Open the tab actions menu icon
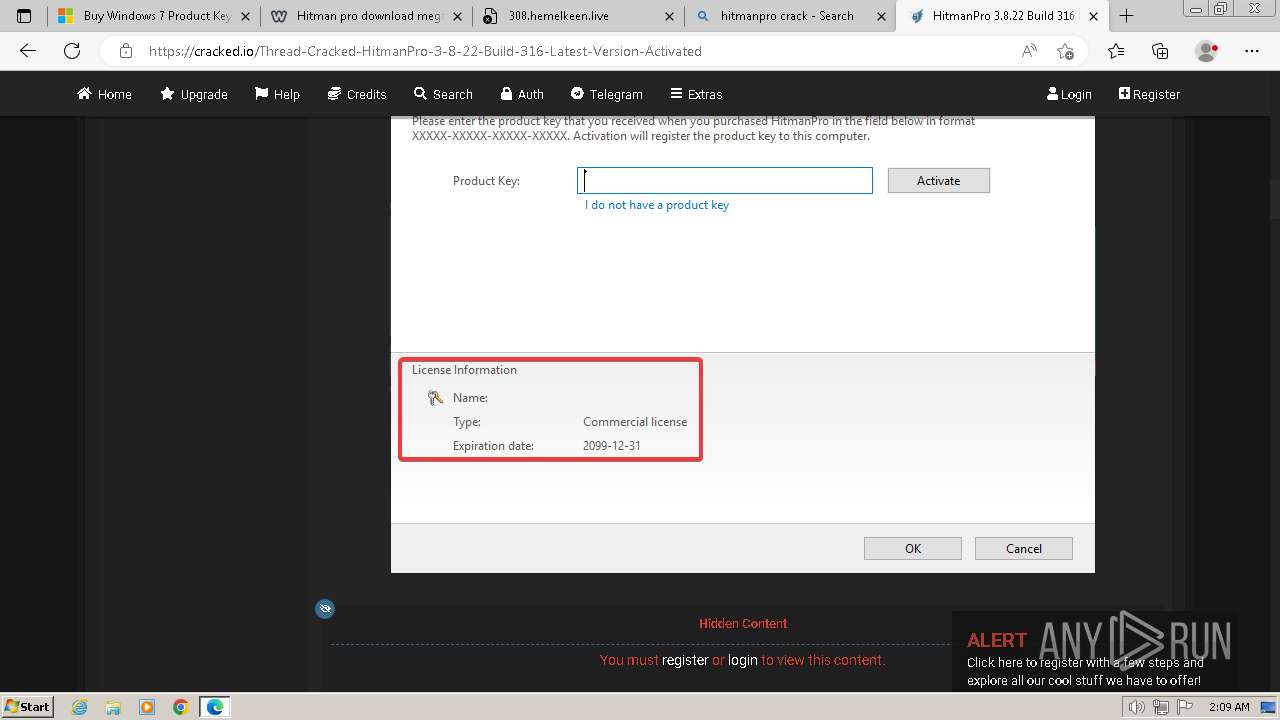The image size is (1280, 720). (24, 16)
